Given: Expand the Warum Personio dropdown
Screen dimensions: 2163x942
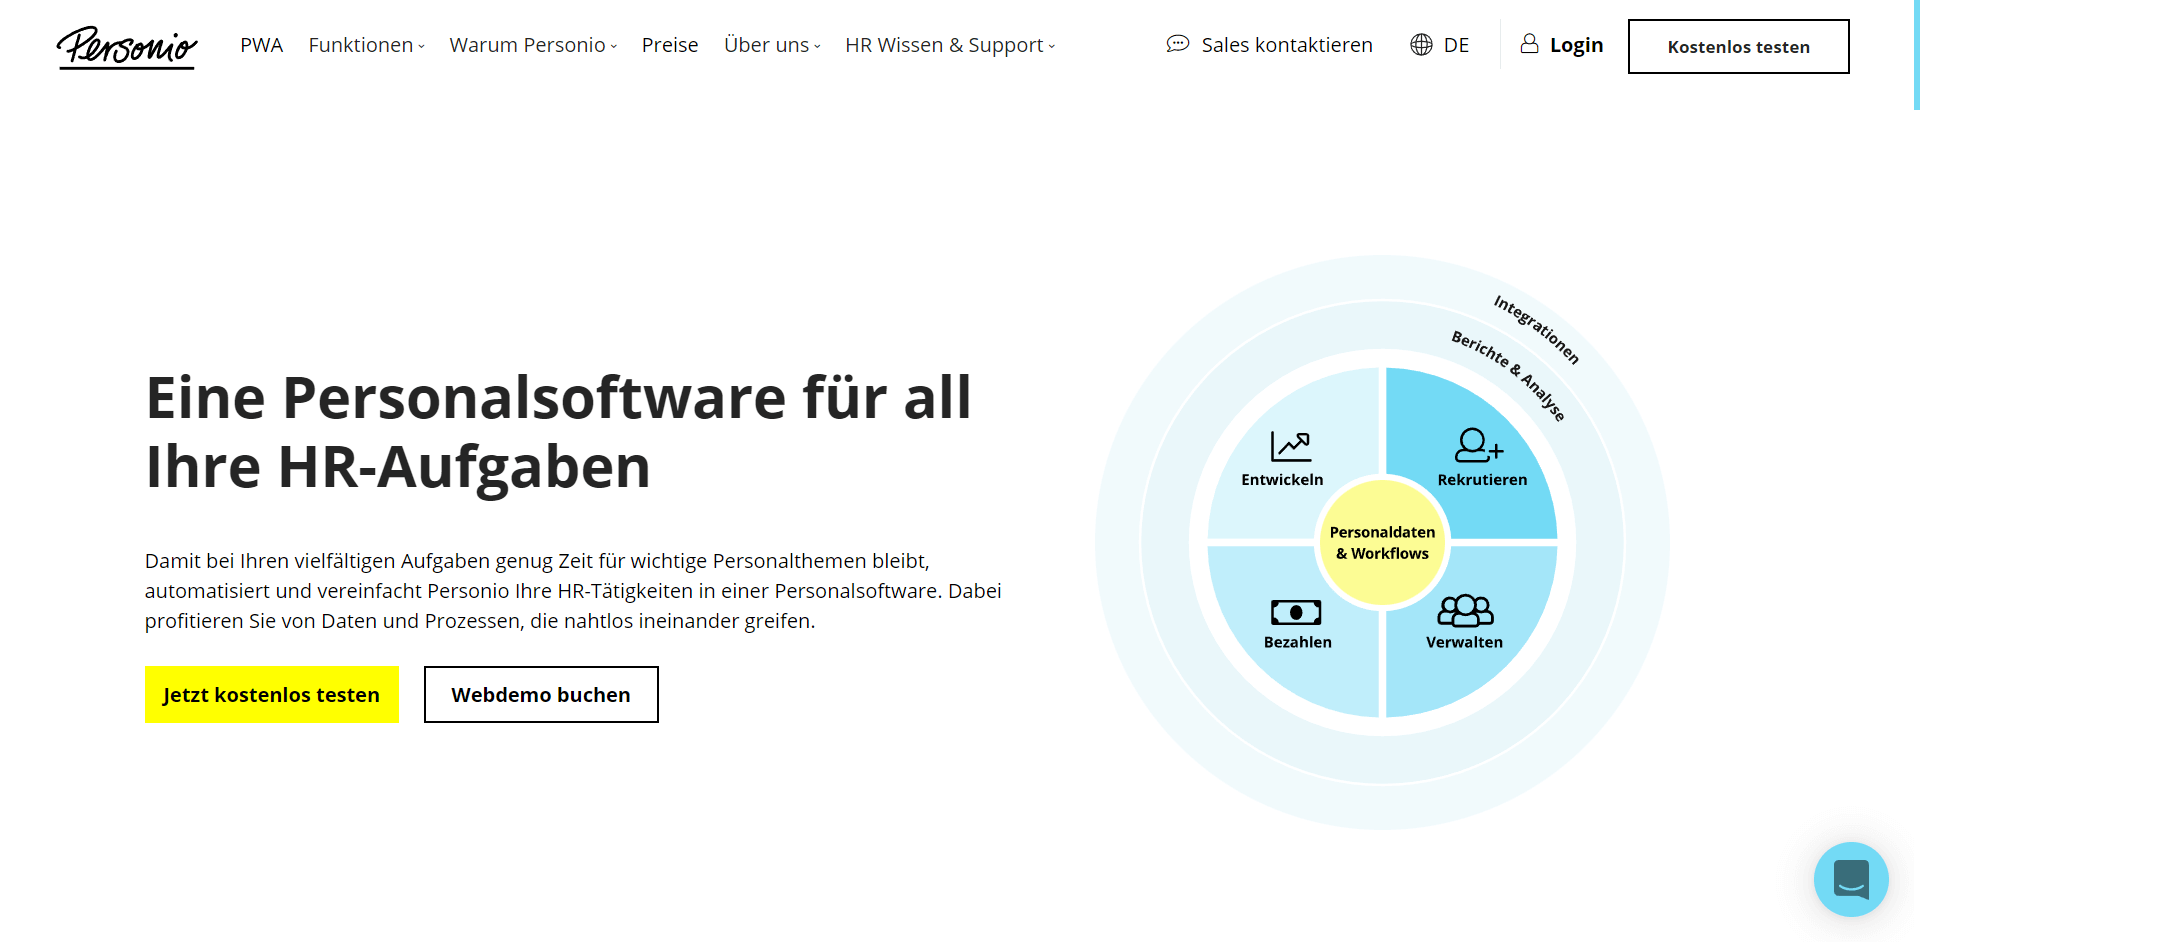Looking at the screenshot, I should click(533, 45).
